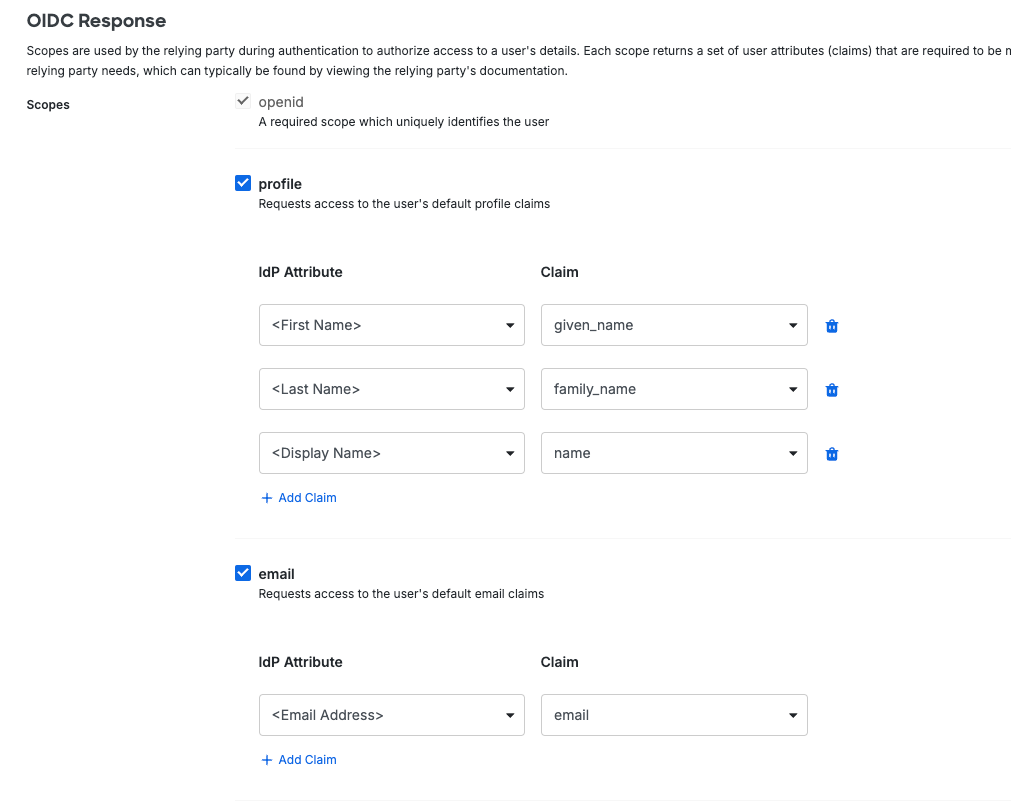
Task: Delete the given_name claim mapping via trash icon
Action: (x=831, y=326)
